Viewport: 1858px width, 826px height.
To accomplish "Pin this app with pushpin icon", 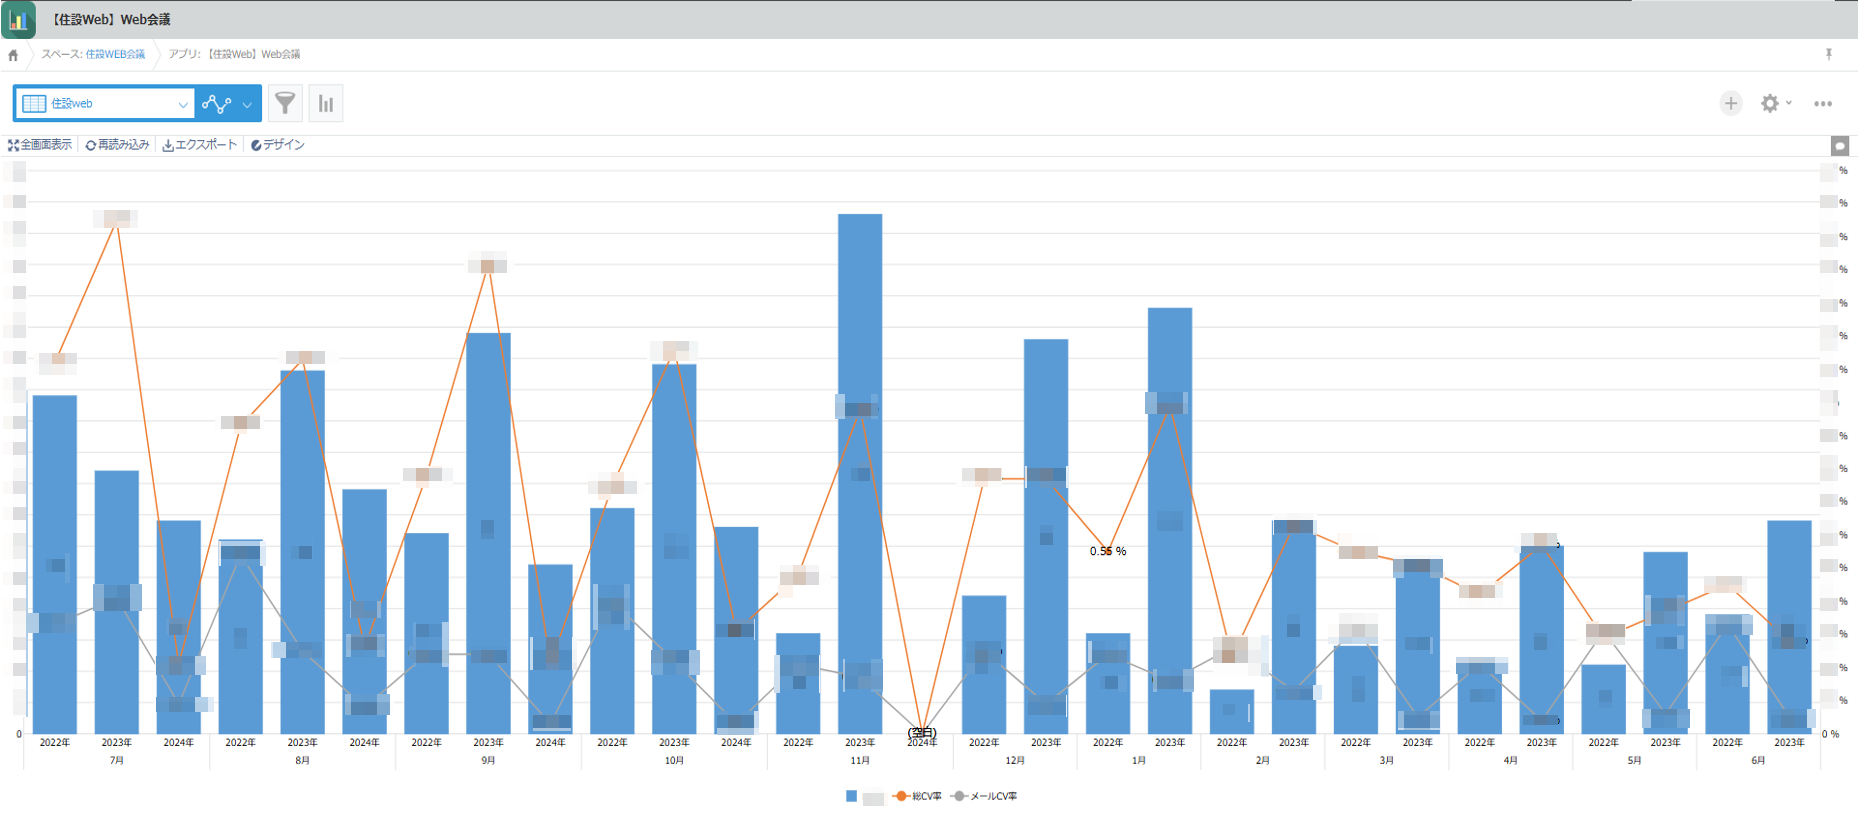I will [x=1828, y=54].
